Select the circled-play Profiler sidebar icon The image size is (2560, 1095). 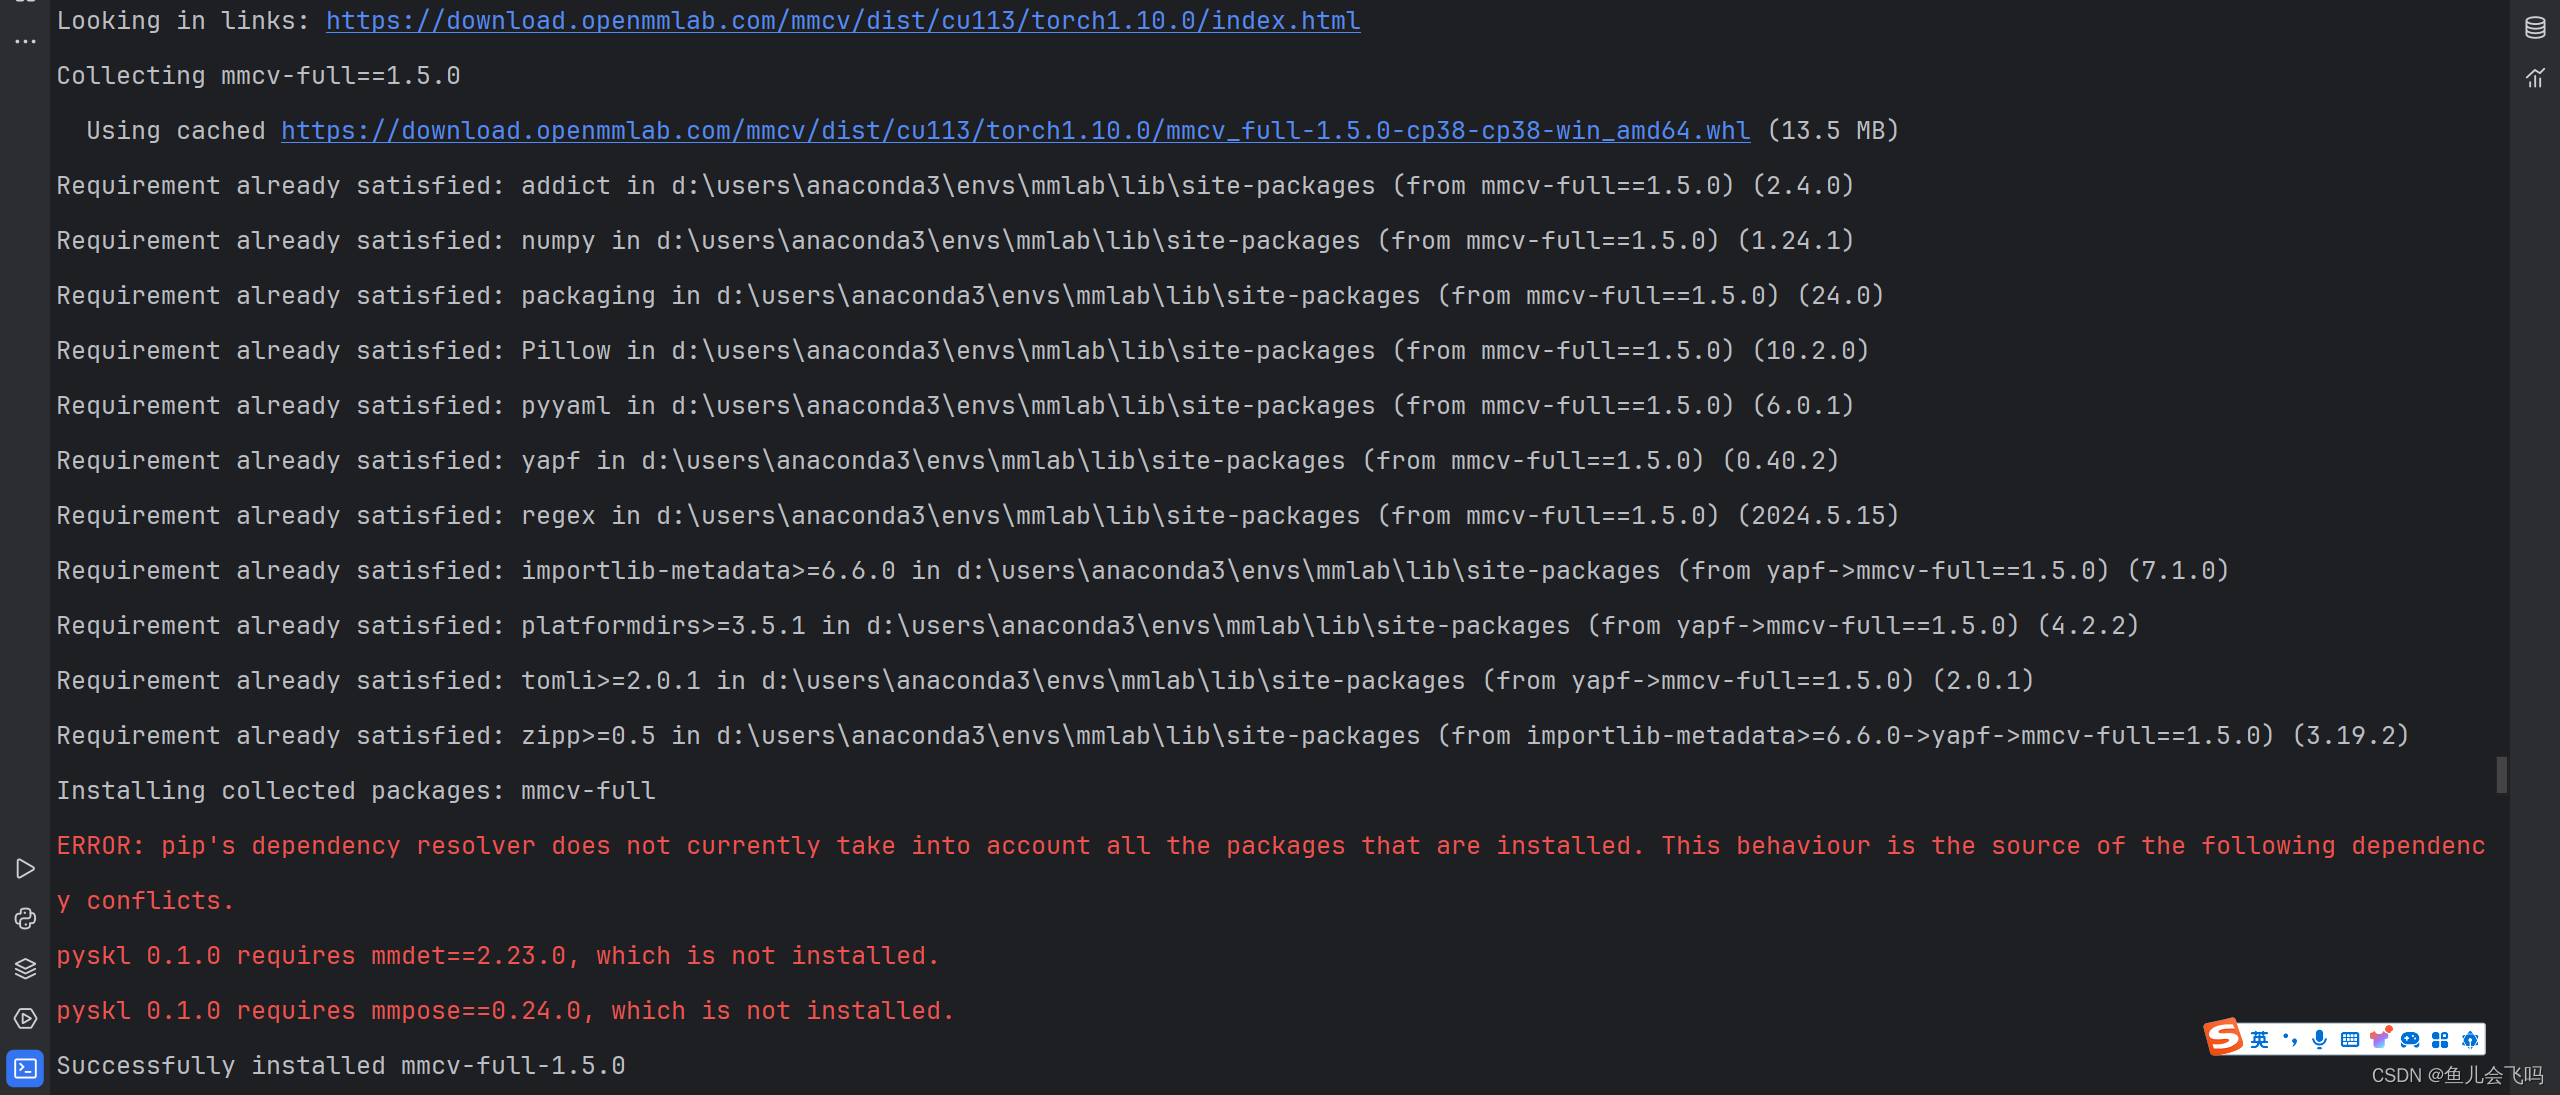click(x=26, y=1018)
